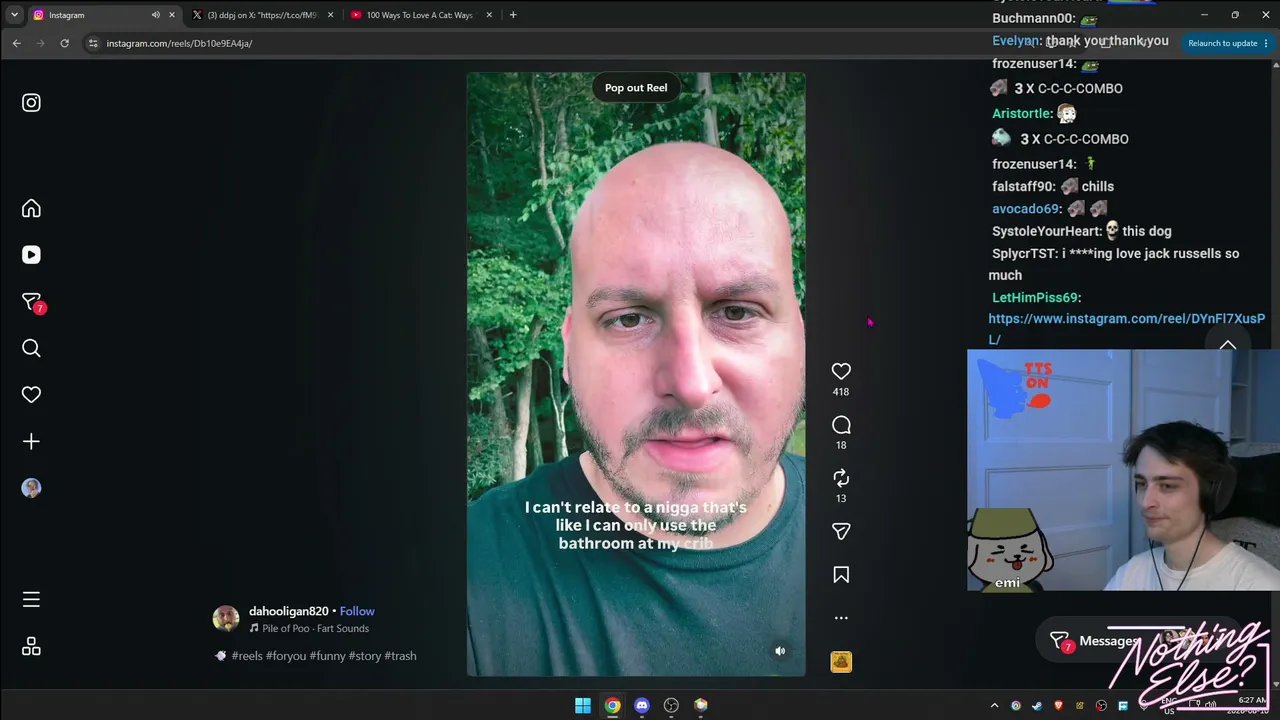Open the #foryou hashtag

(x=286, y=656)
